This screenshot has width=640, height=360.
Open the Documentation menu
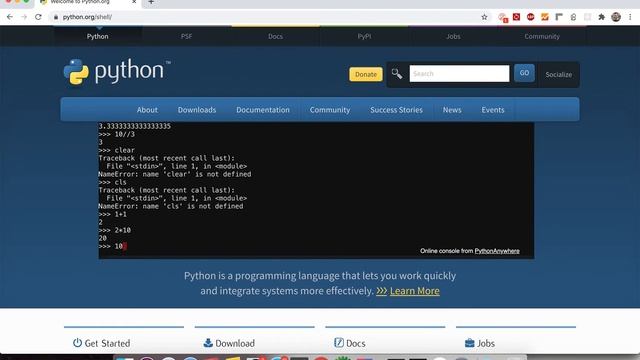click(263, 110)
